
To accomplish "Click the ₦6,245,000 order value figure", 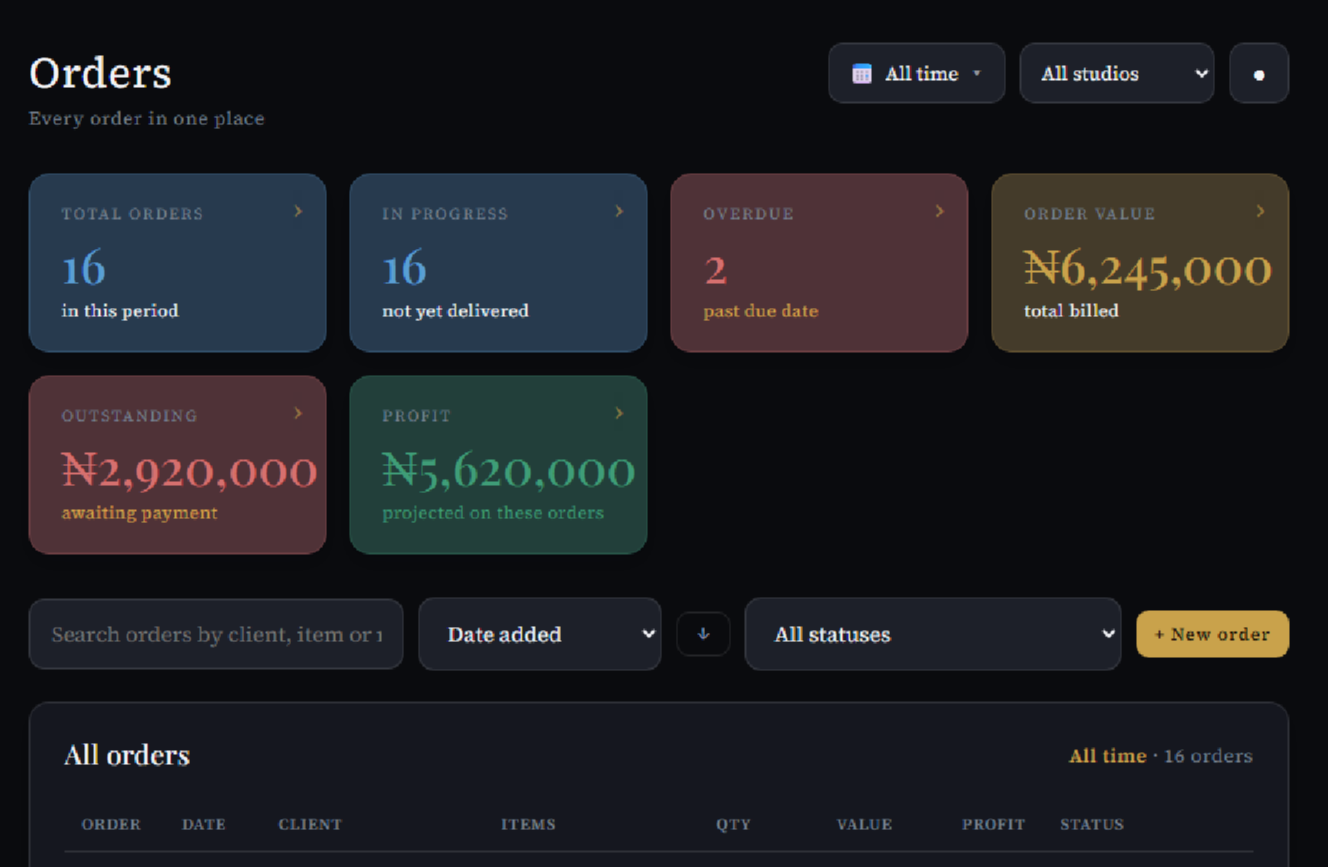I will [1148, 269].
